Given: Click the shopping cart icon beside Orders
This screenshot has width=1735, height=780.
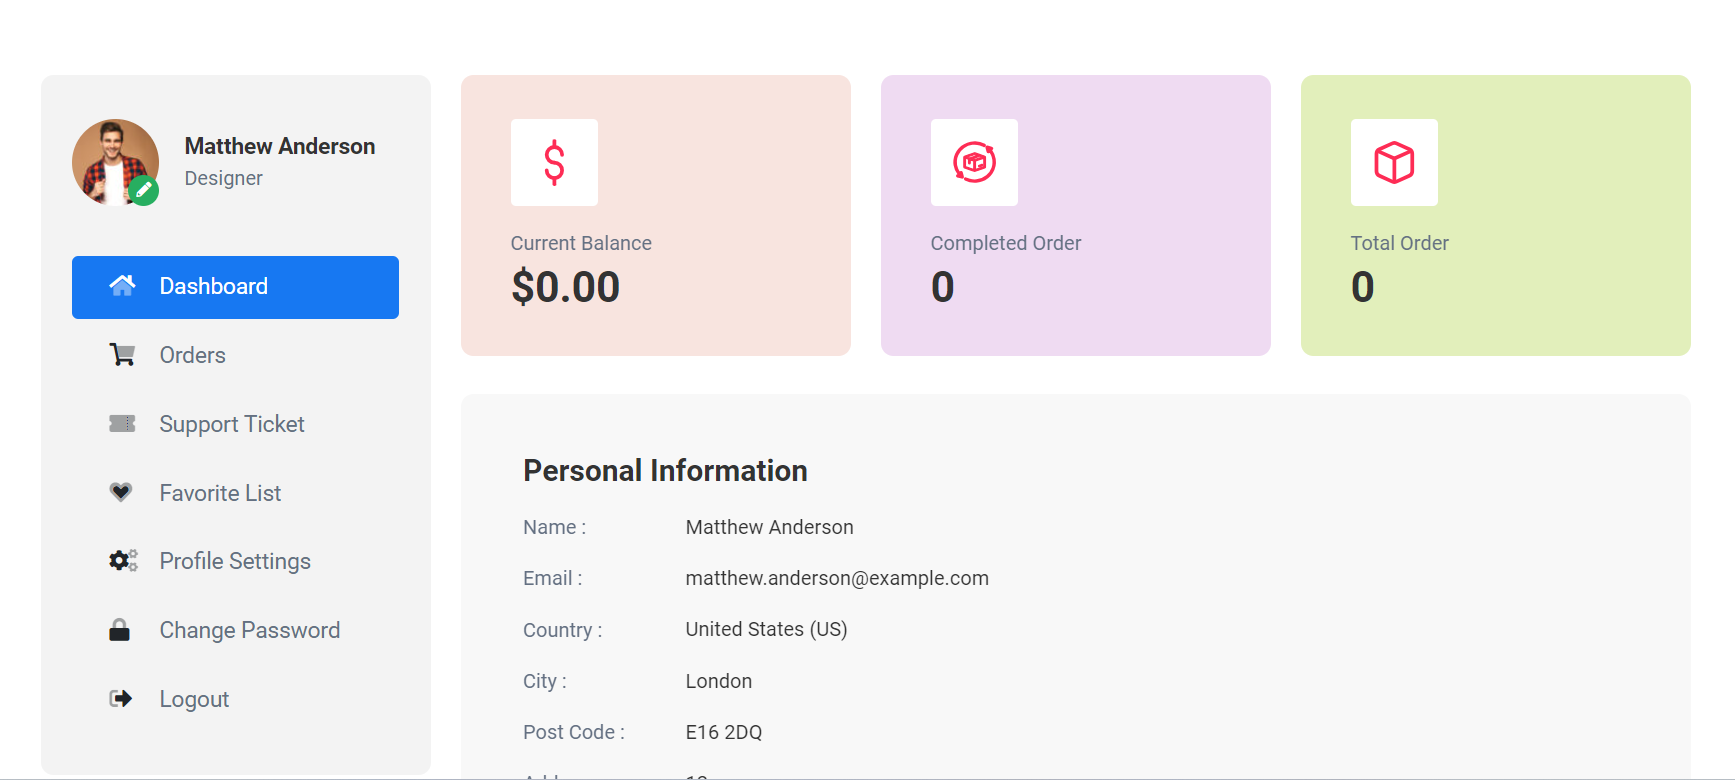Looking at the screenshot, I should pyautogui.click(x=122, y=355).
